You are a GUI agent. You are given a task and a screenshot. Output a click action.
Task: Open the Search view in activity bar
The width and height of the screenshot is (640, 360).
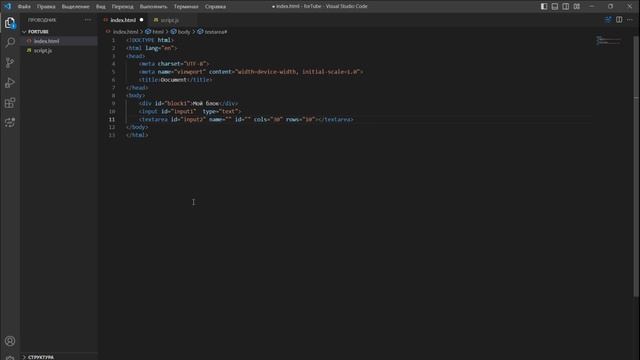coord(10,42)
